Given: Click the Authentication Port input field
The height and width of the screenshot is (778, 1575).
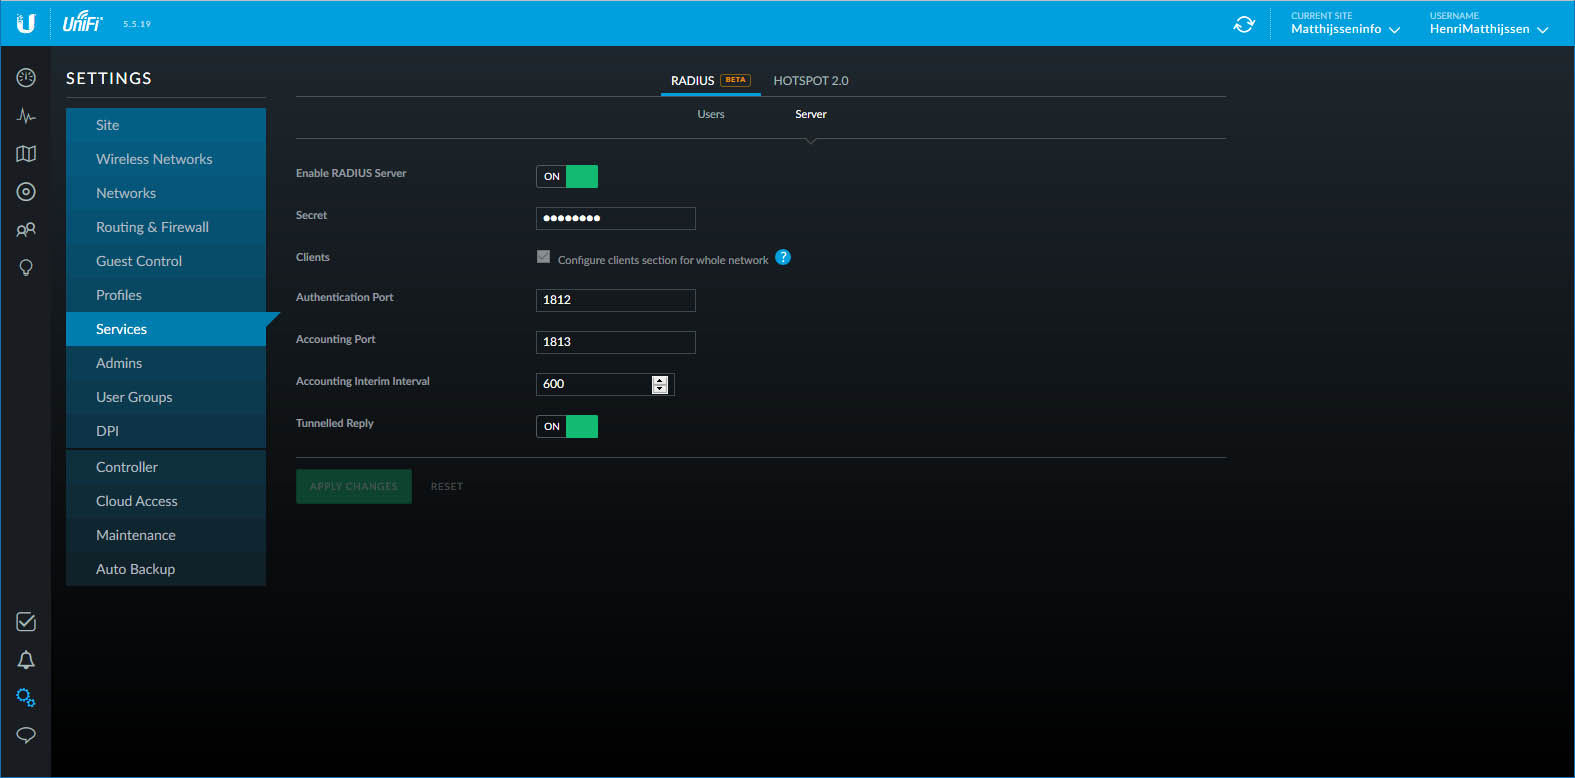Looking at the screenshot, I should (x=615, y=300).
